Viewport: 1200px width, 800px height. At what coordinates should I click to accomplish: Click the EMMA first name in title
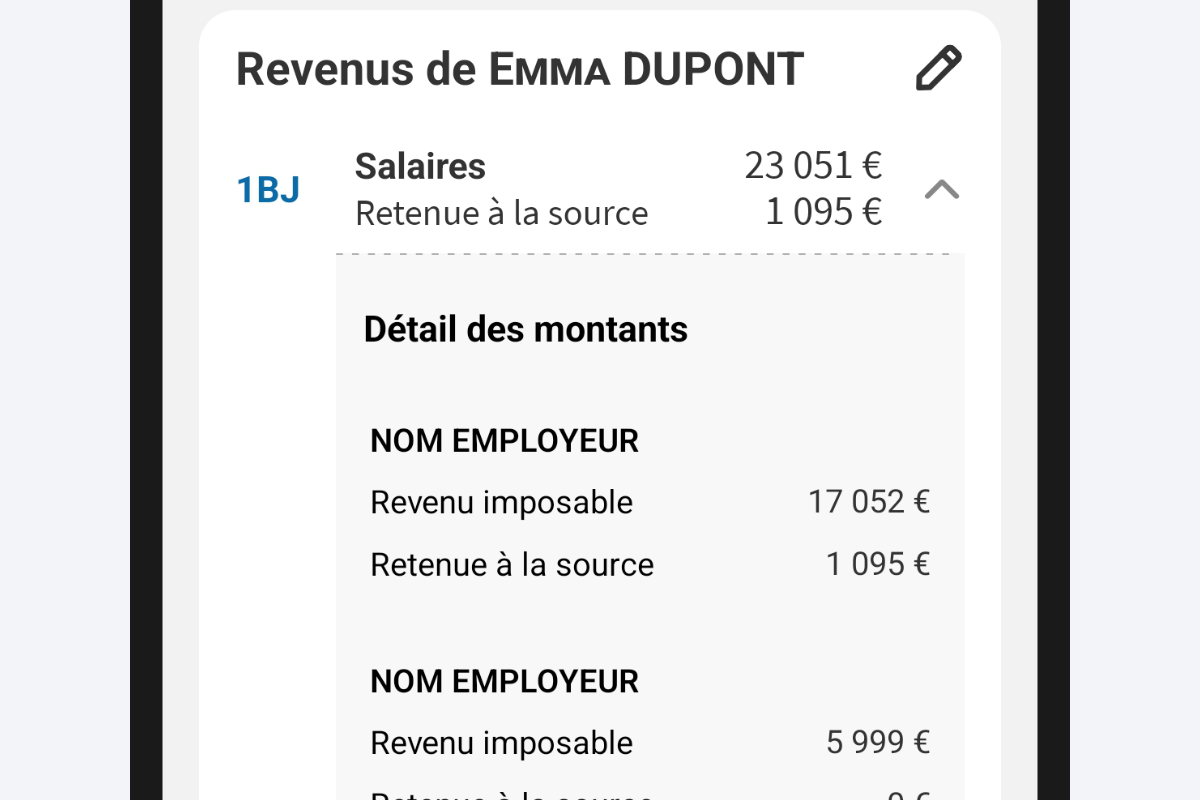pyautogui.click(x=549, y=70)
